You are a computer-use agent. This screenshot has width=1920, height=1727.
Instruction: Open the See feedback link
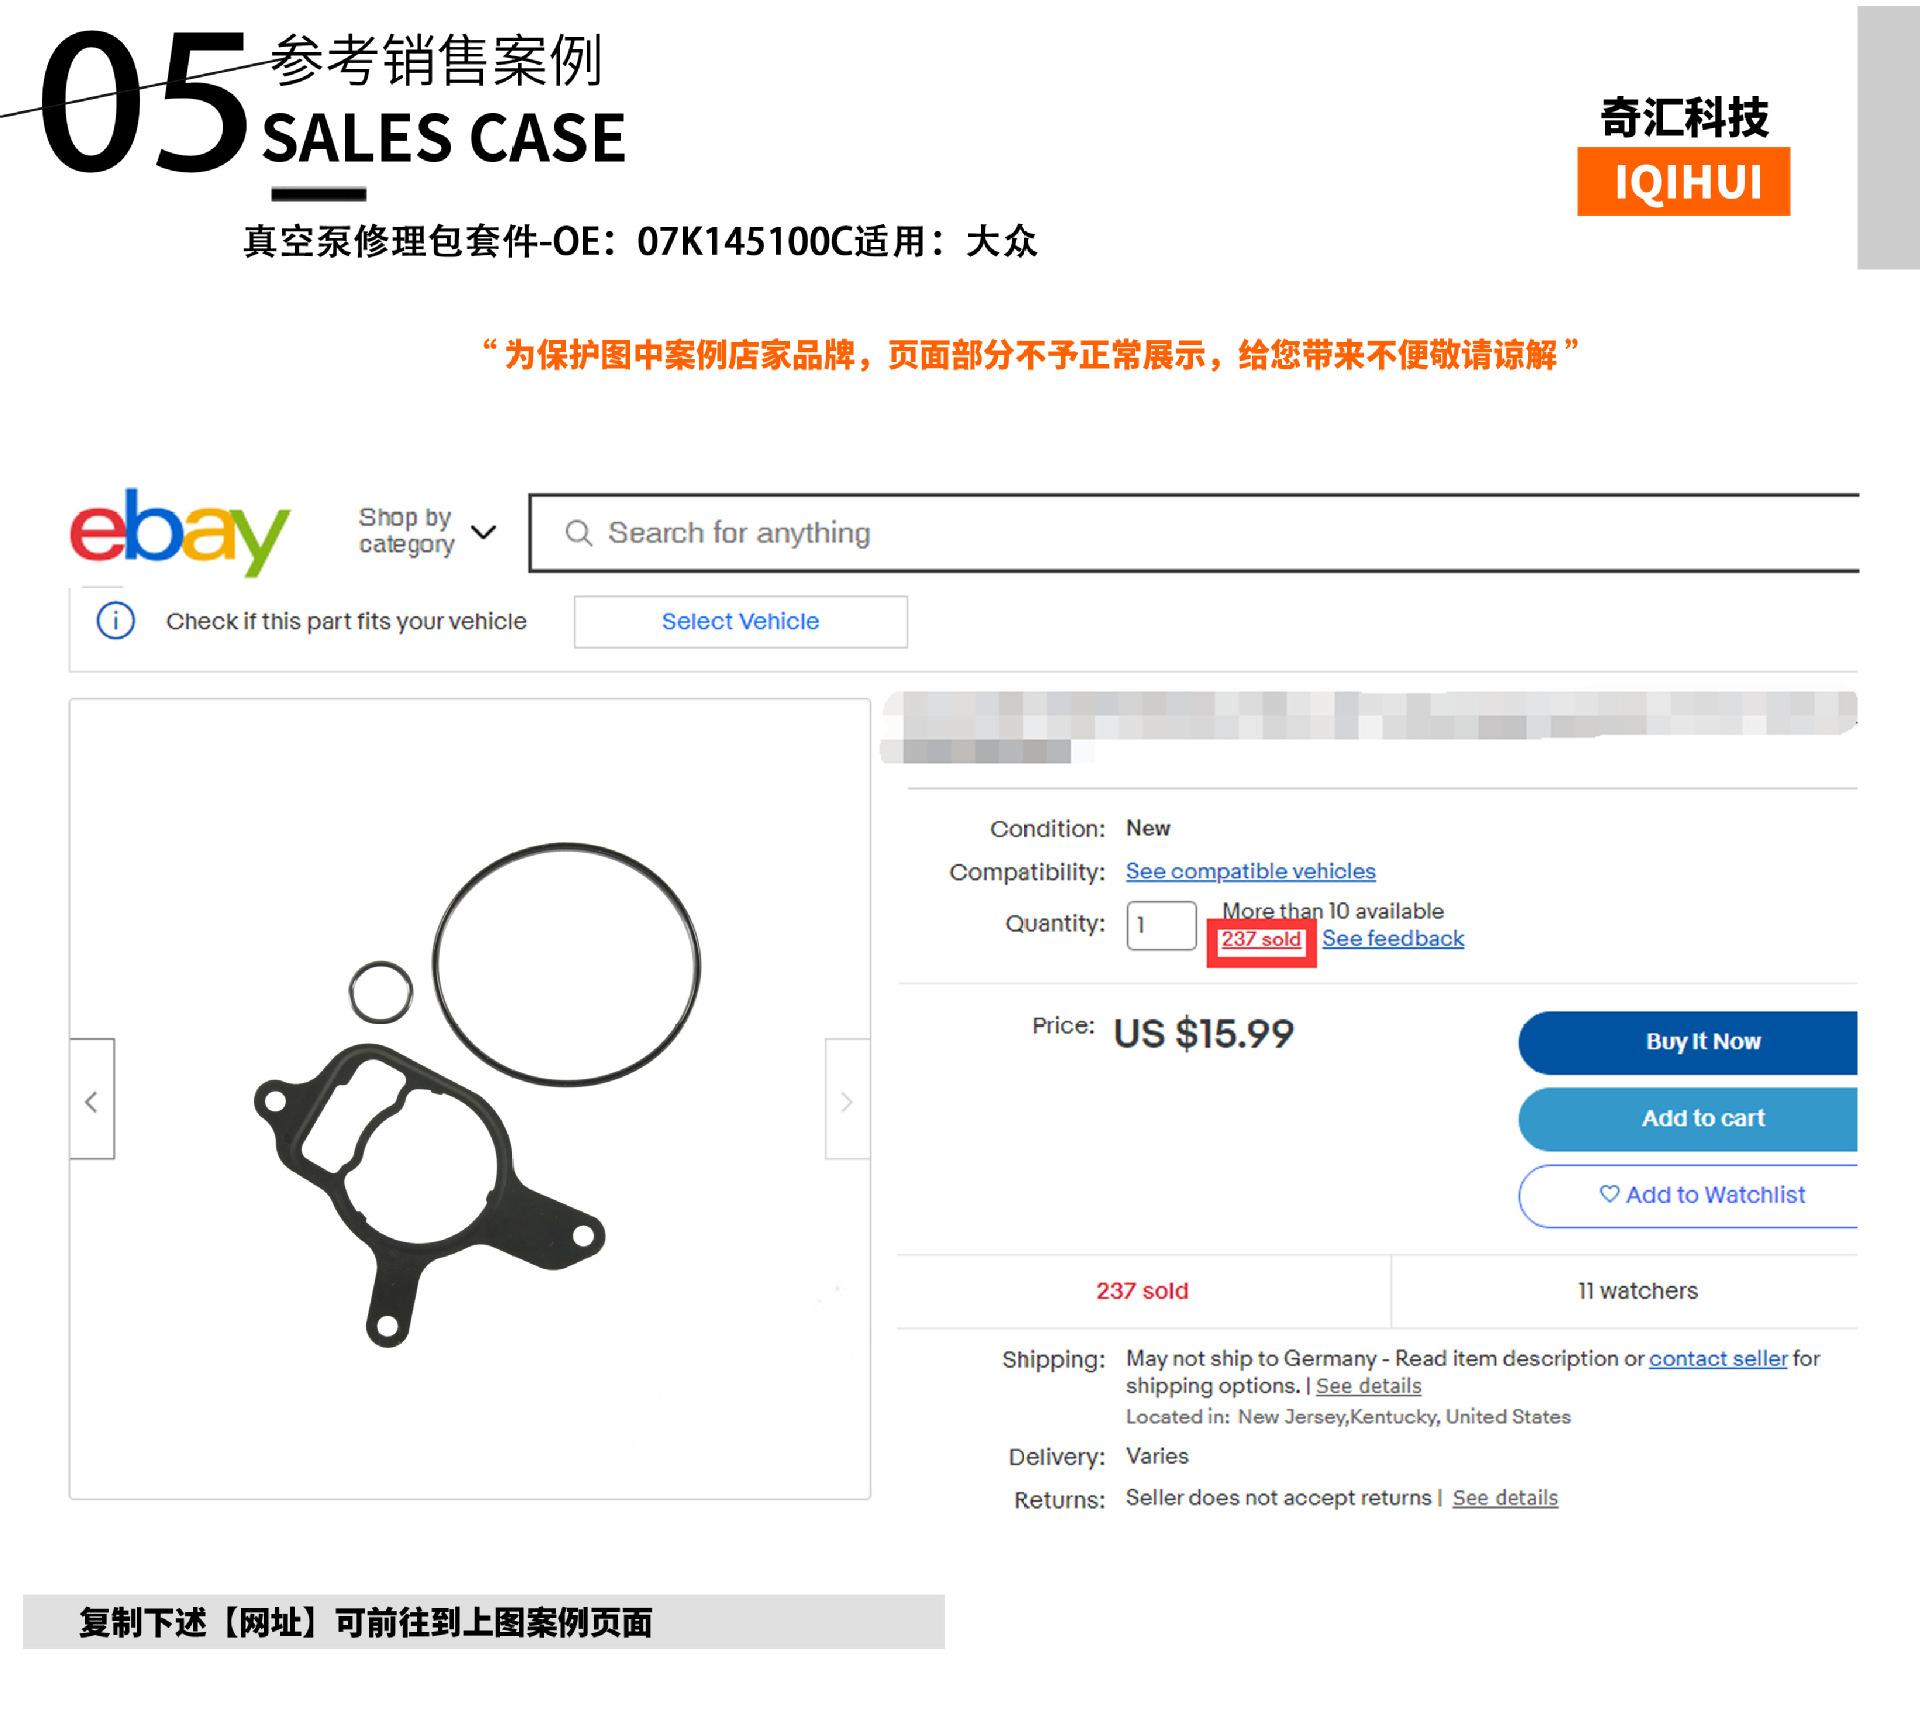coord(1393,938)
